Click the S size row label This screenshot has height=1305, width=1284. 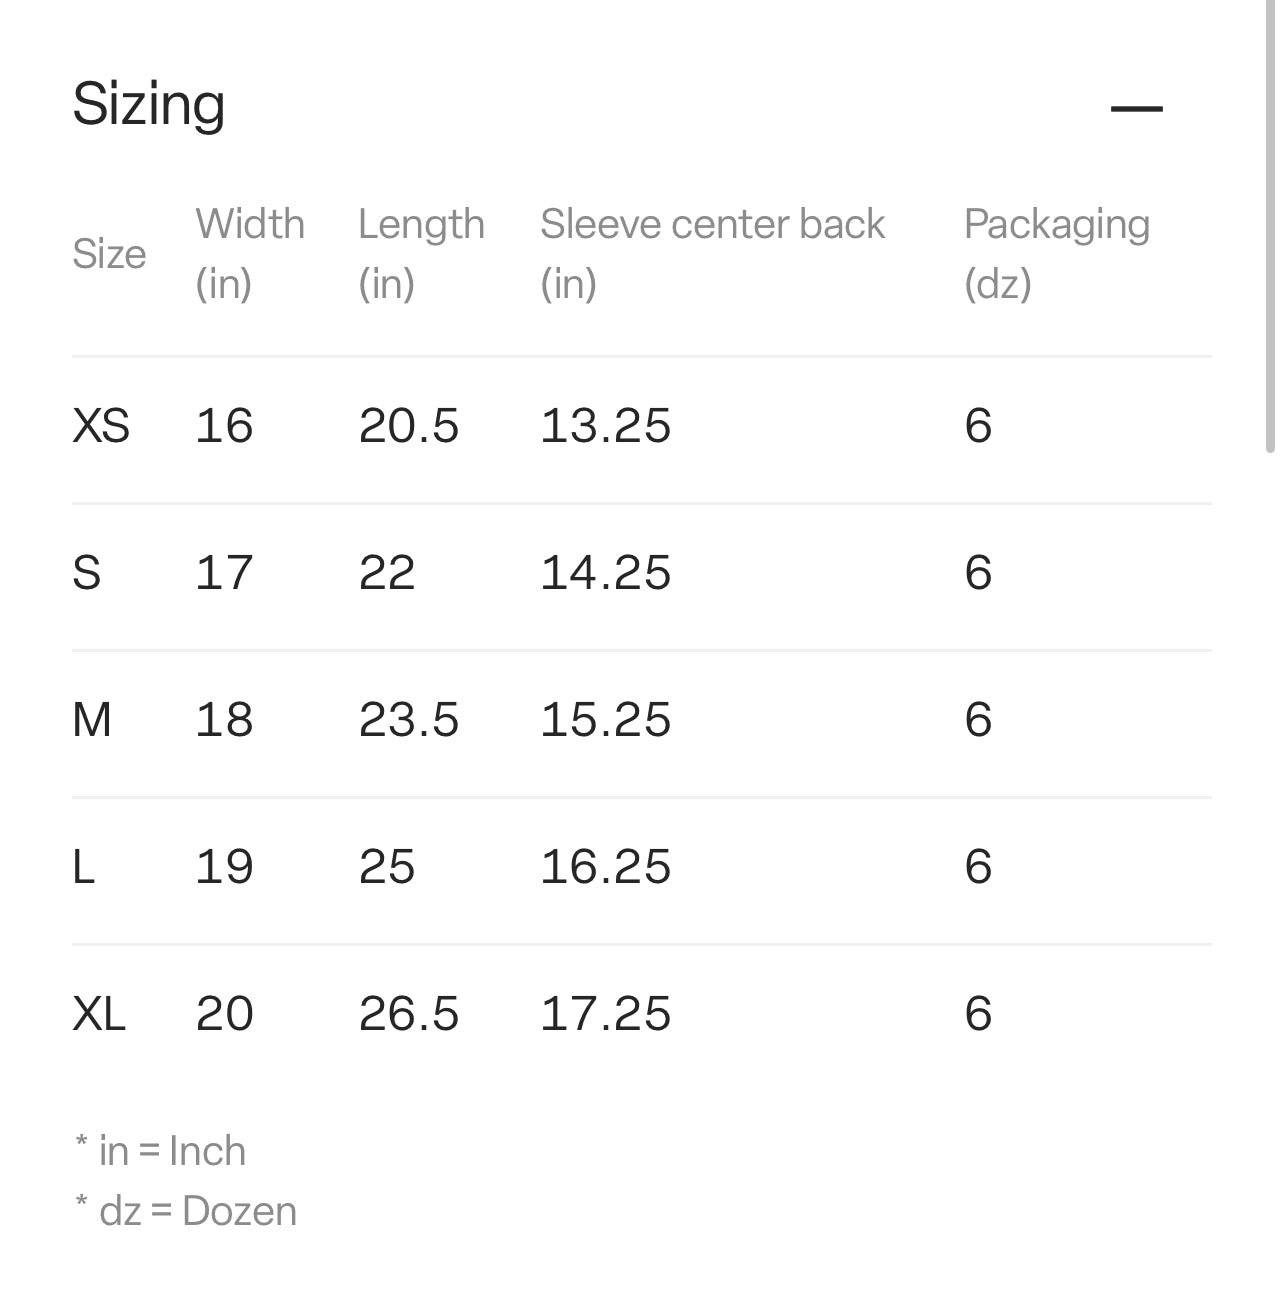87,573
